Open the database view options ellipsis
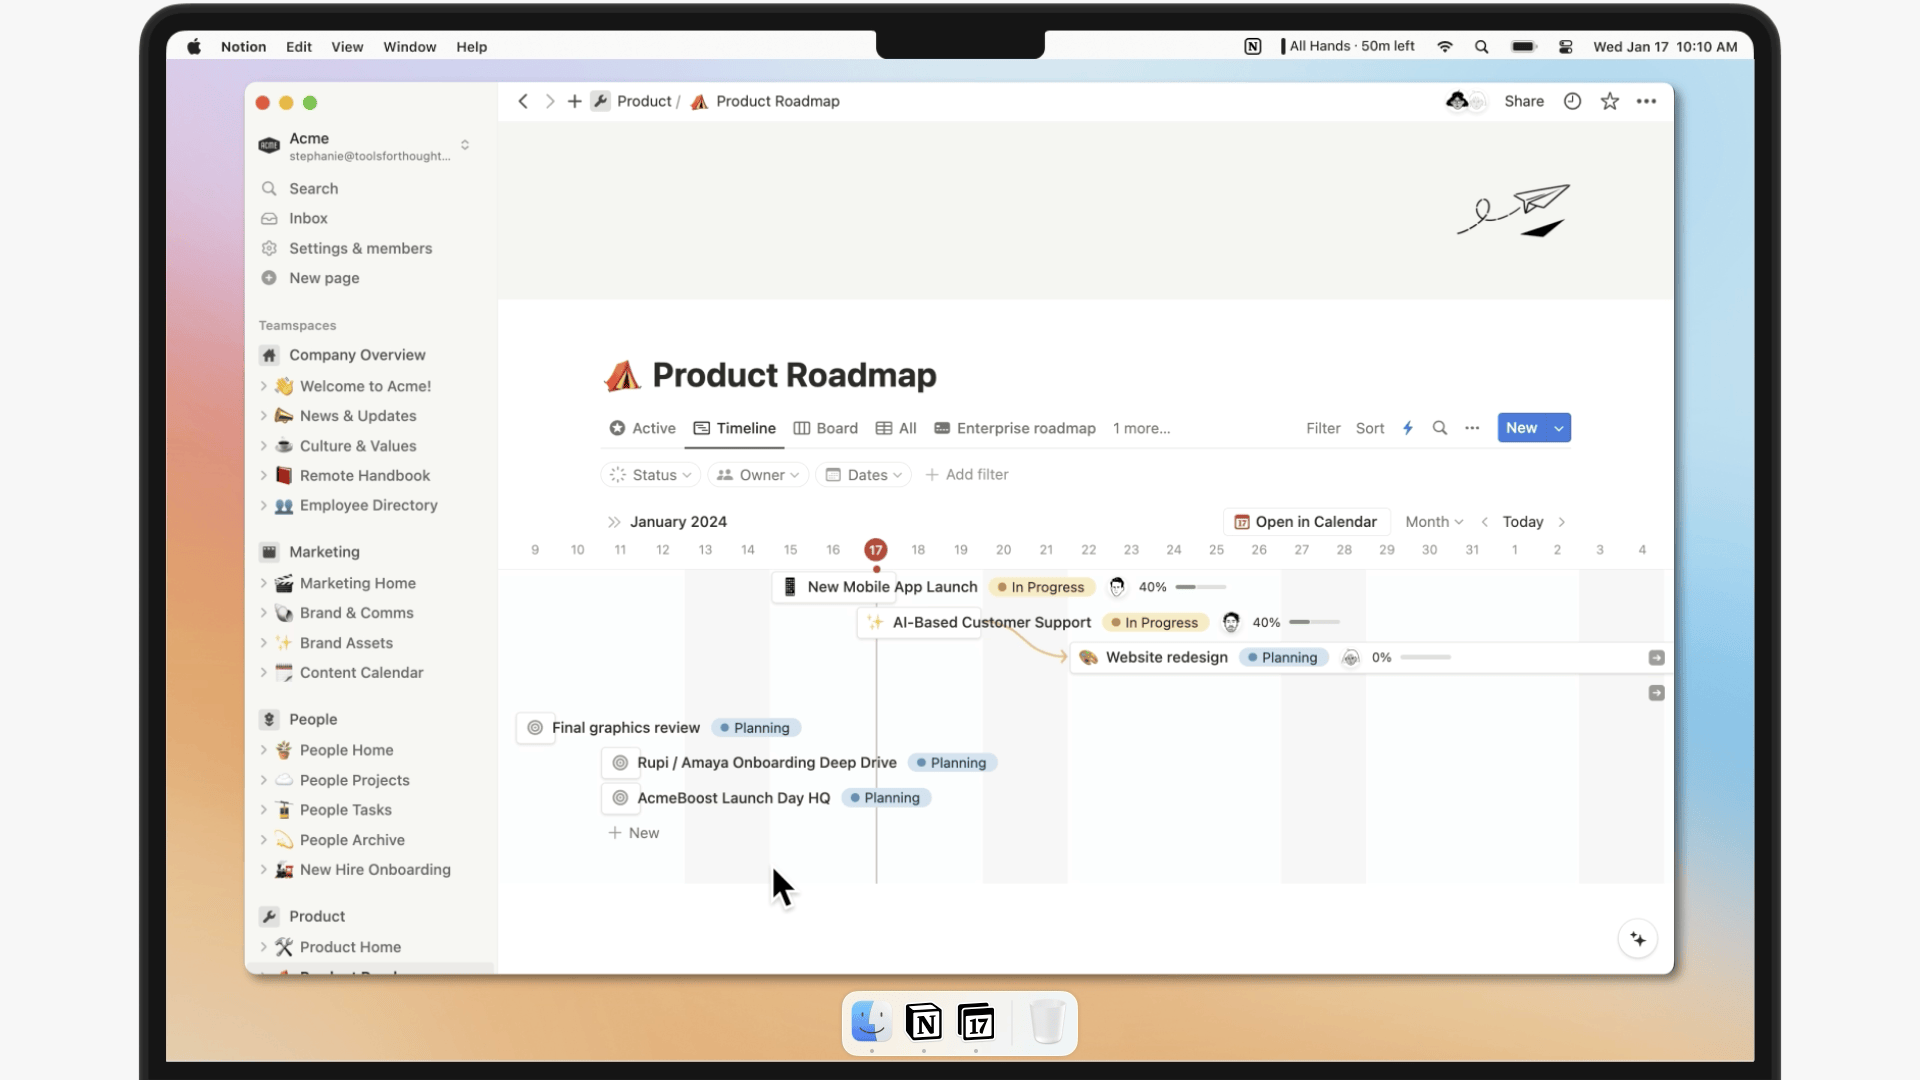 pos(1472,428)
